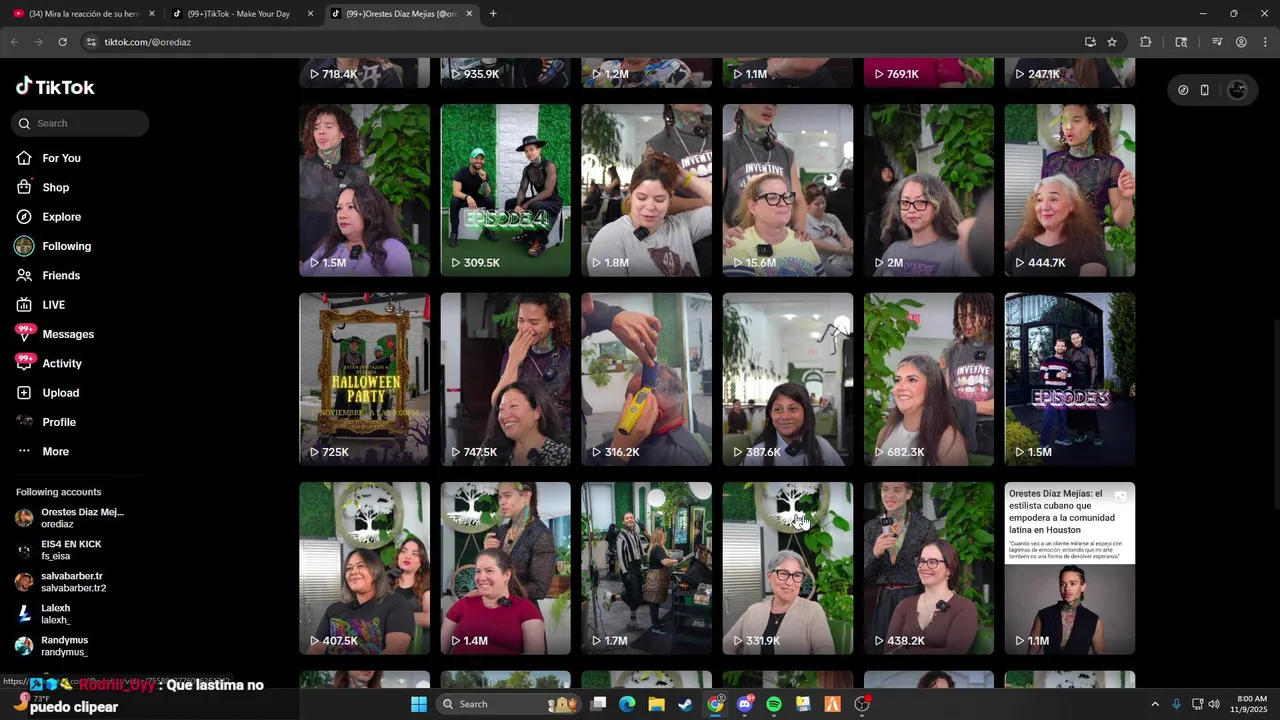Bookmark this page with star icon
This screenshot has width=1280, height=720.
tap(1112, 42)
